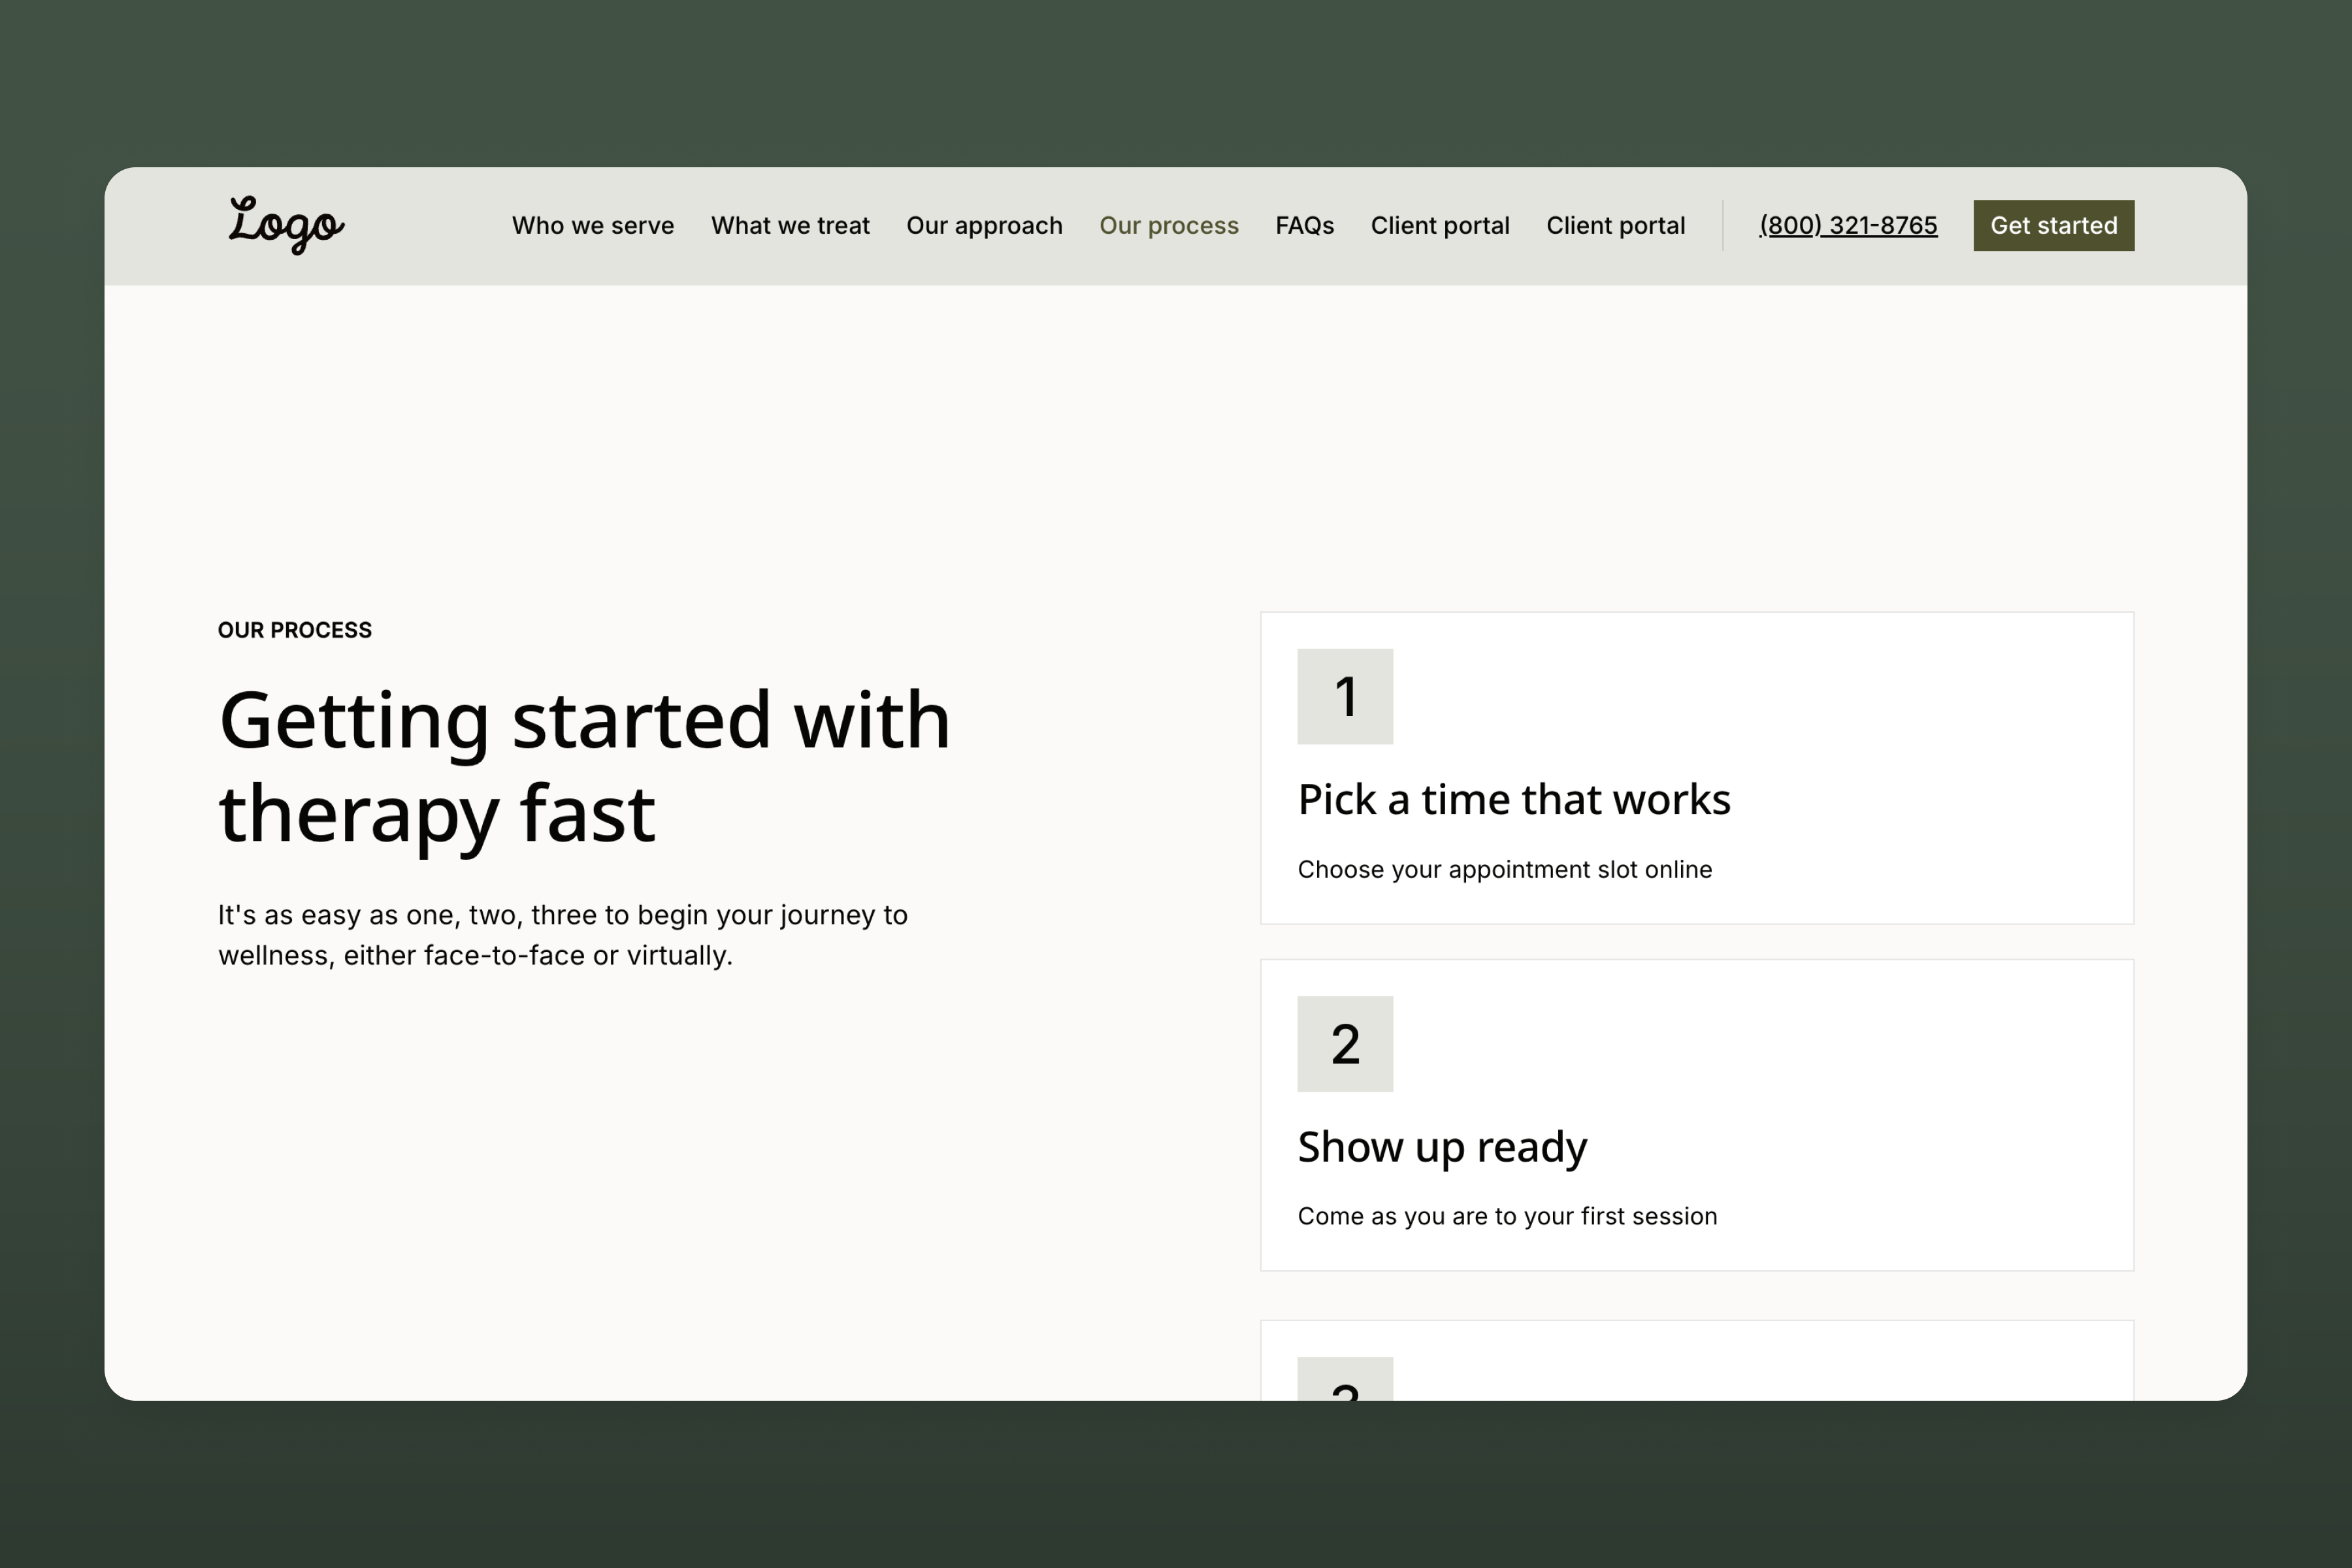The height and width of the screenshot is (1568, 2352).
Task: Go to What we treat
Action: [x=790, y=226]
